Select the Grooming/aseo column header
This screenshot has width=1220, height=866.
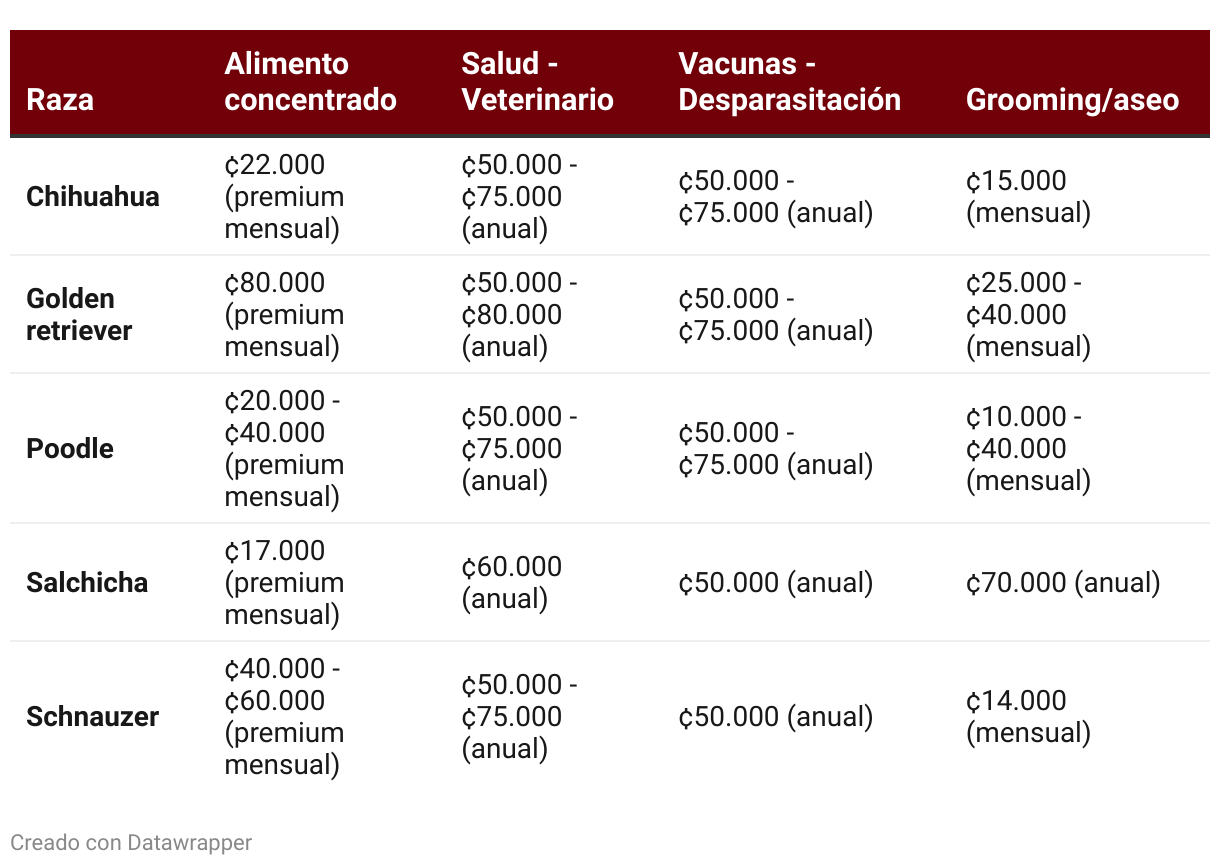pos(1072,100)
